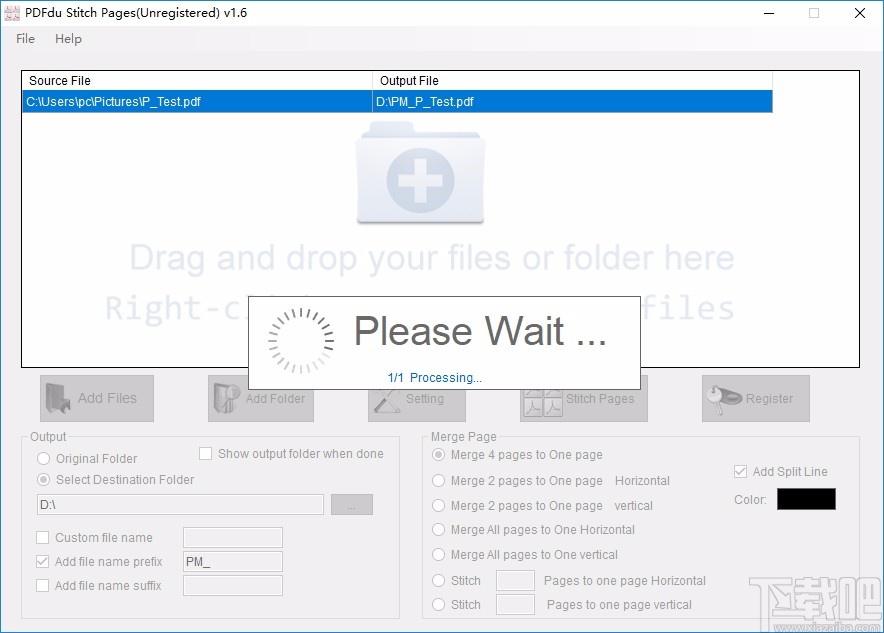This screenshot has height=633, width=884.
Task: Click the Stitch Pages icon button
Action: point(543,399)
